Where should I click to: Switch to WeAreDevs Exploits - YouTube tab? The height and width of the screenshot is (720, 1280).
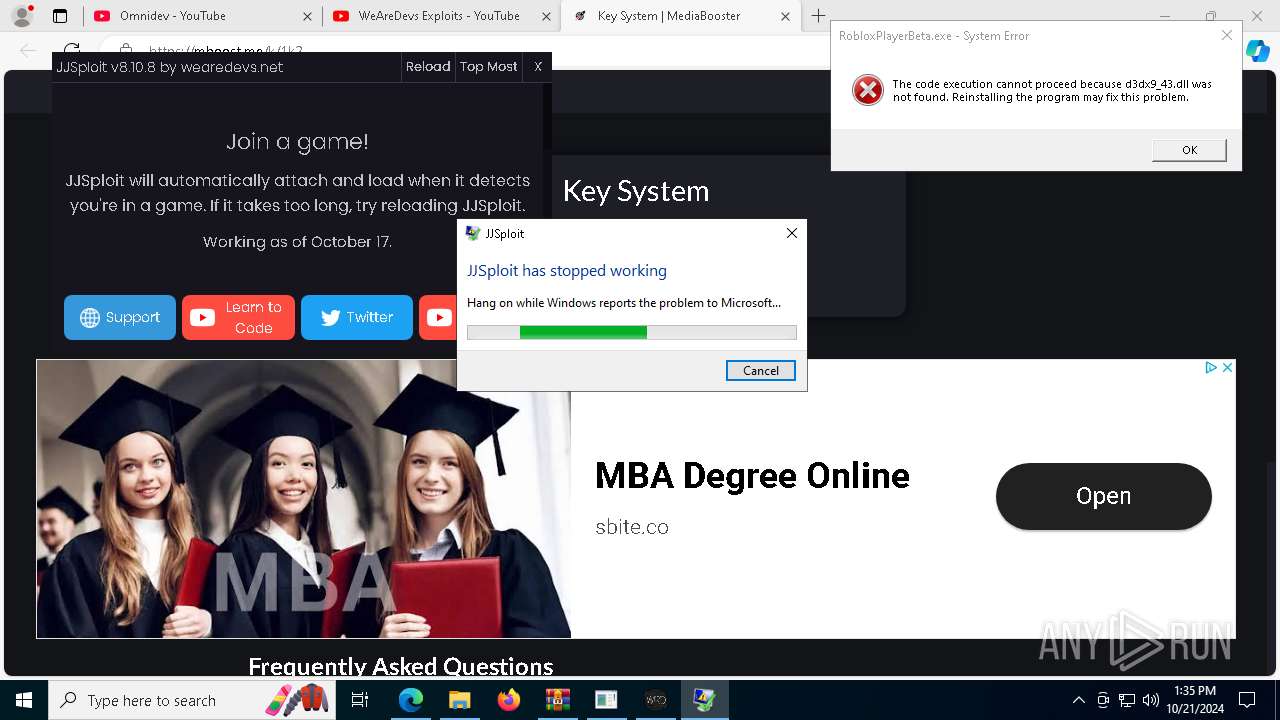pyautogui.click(x=440, y=16)
